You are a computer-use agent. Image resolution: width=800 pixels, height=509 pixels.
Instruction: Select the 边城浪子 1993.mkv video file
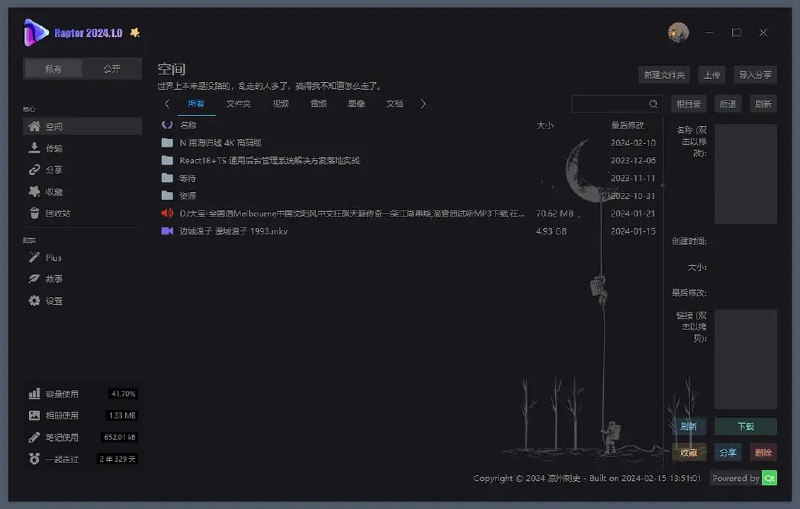[x=233, y=231]
